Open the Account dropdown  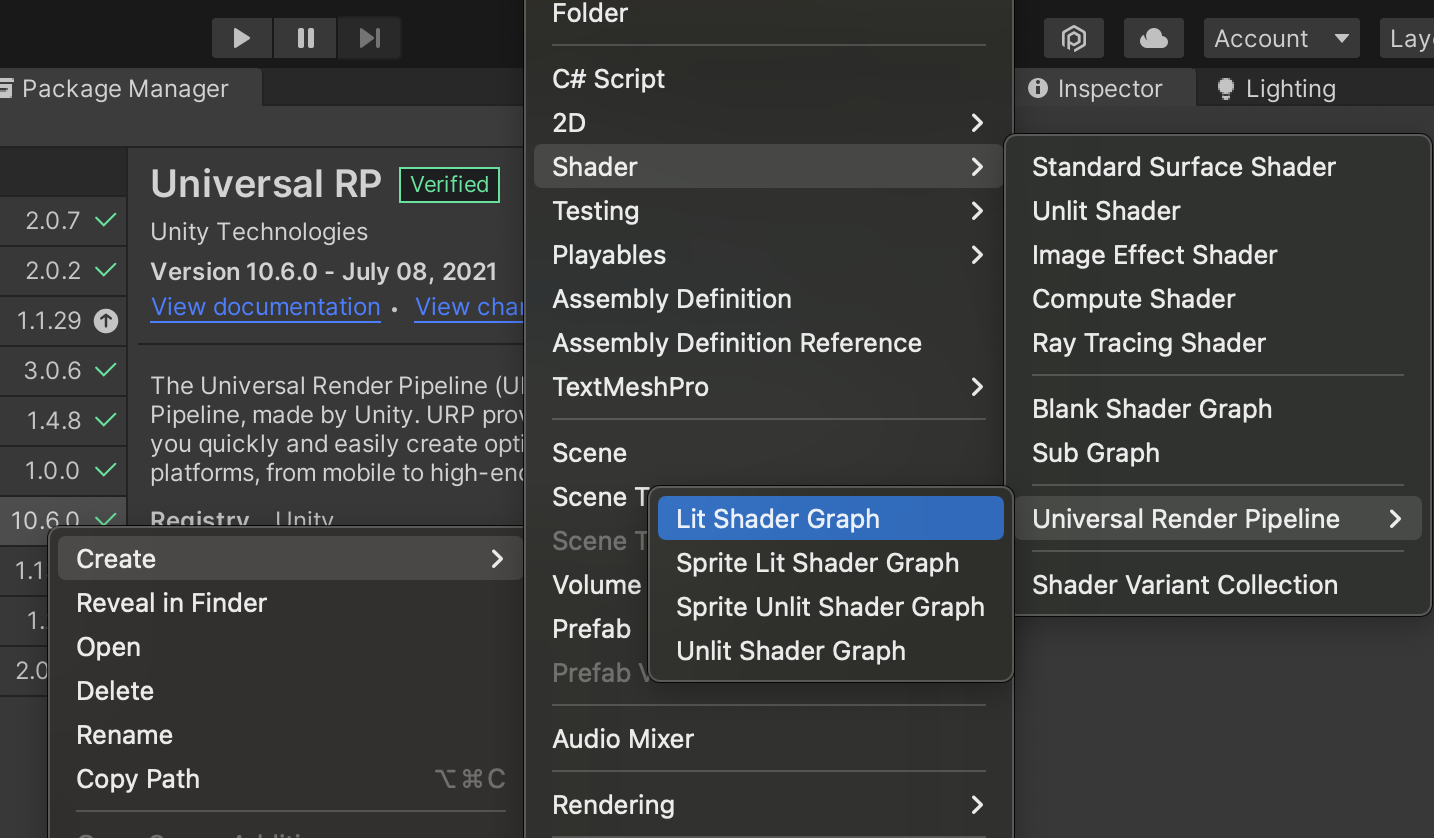[1282, 38]
